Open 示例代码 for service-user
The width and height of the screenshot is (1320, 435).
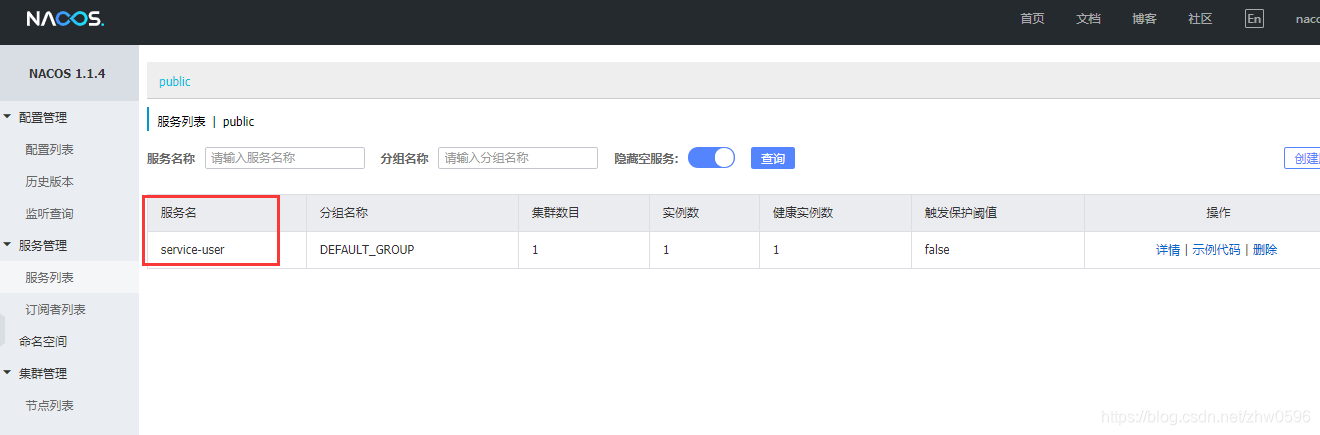[1216, 250]
